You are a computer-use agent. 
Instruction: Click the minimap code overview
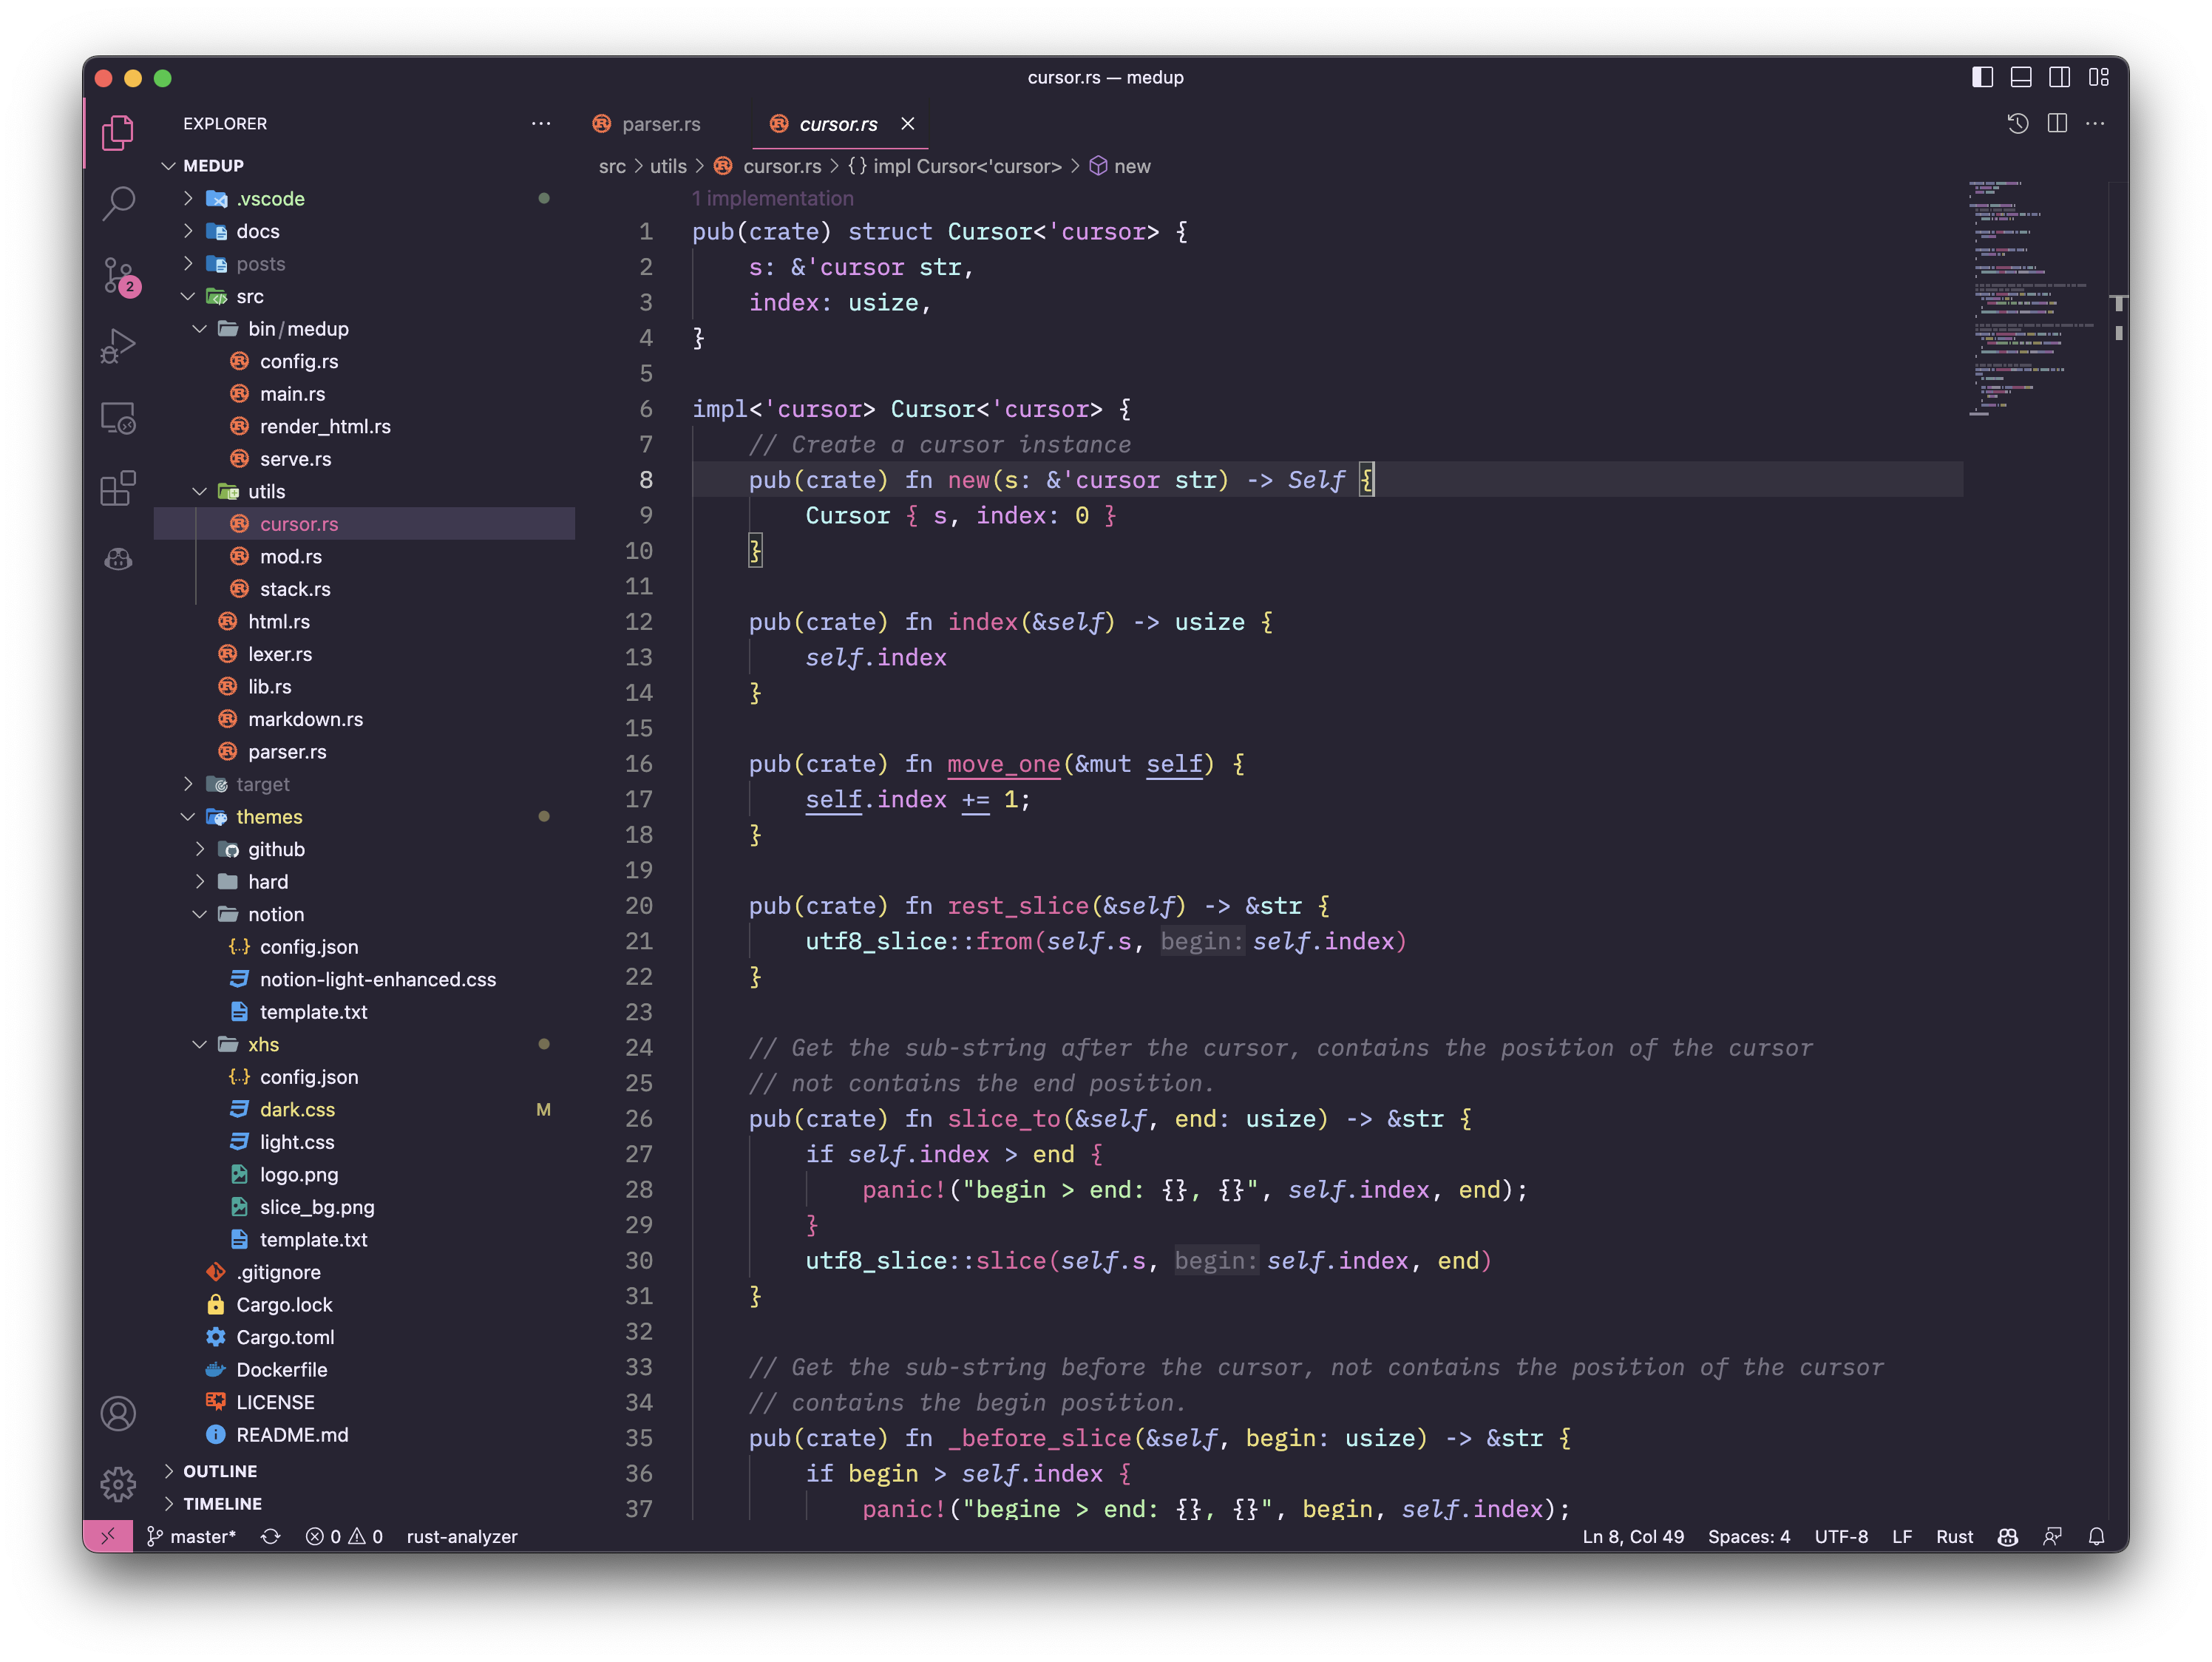2030,300
